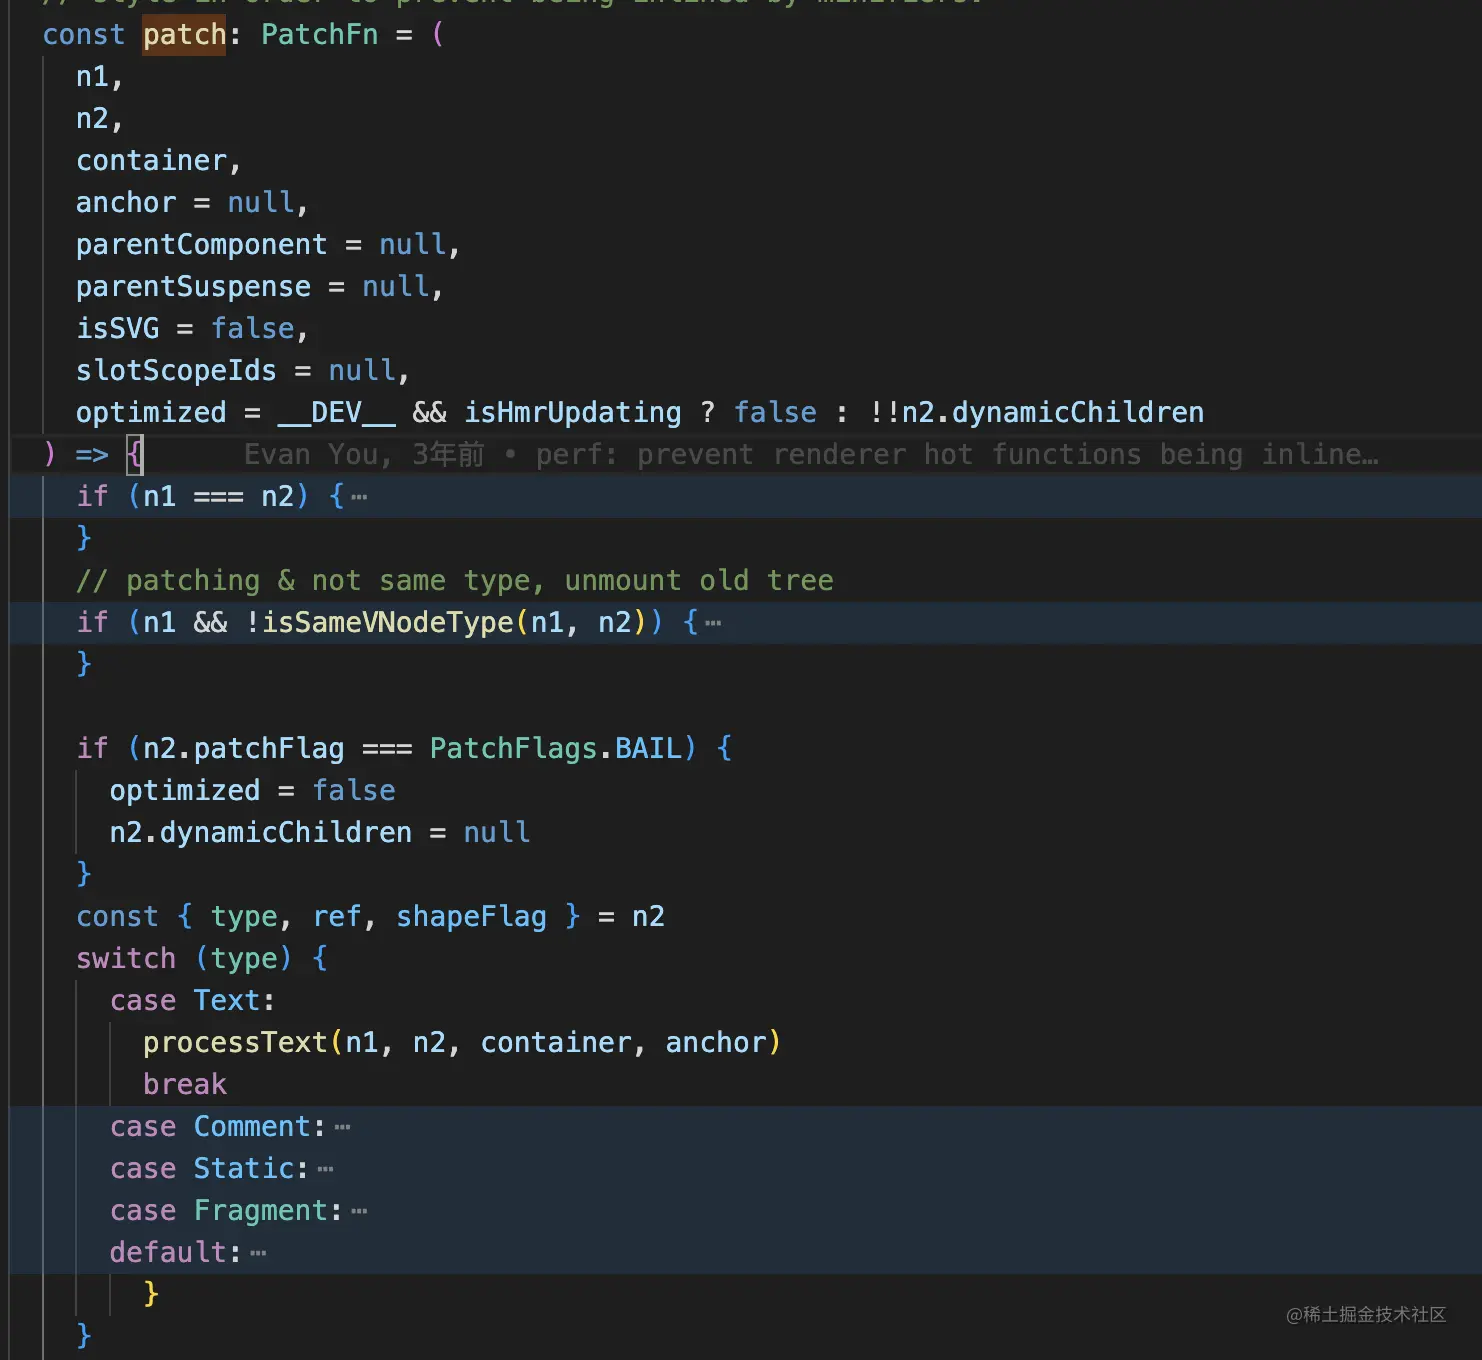Click the isSameVNodeType function call
The image size is (1482, 1360).
[387, 623]
